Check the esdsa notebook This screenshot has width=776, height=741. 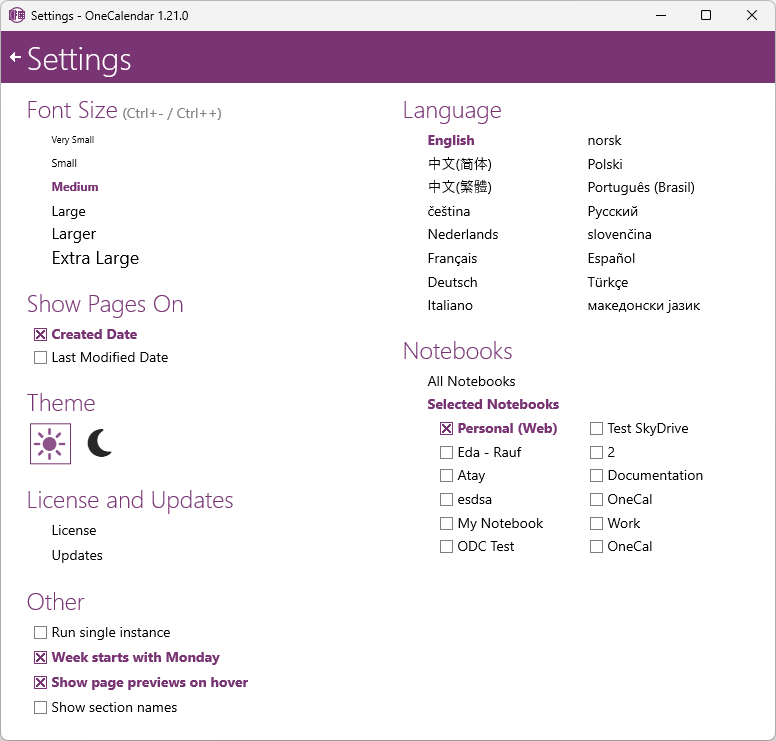[446, 499]
